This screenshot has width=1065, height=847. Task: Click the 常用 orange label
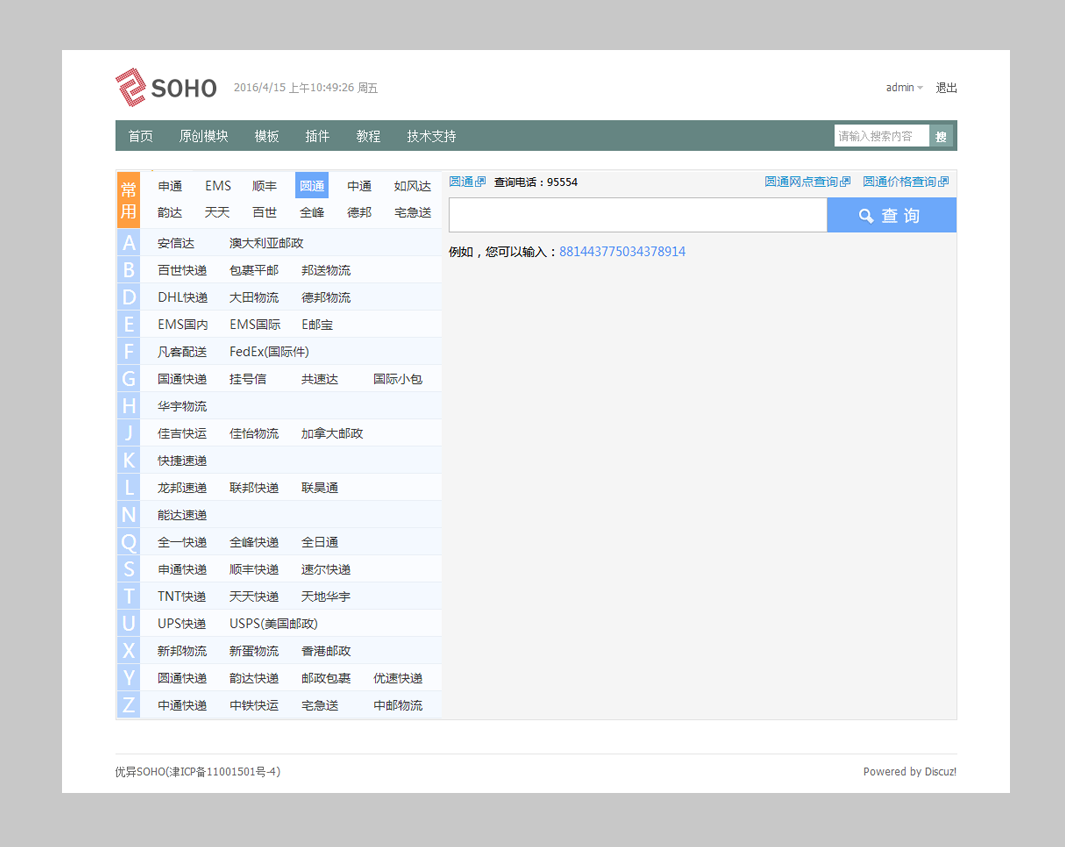coord(128,200)
